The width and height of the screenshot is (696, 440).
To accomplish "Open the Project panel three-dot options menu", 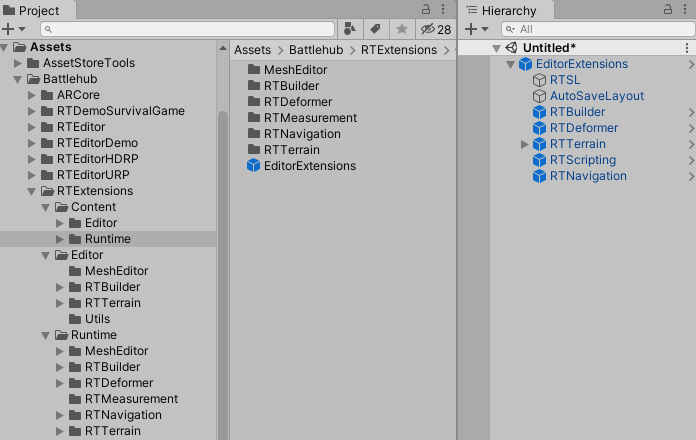I will [x=443, y=9].
